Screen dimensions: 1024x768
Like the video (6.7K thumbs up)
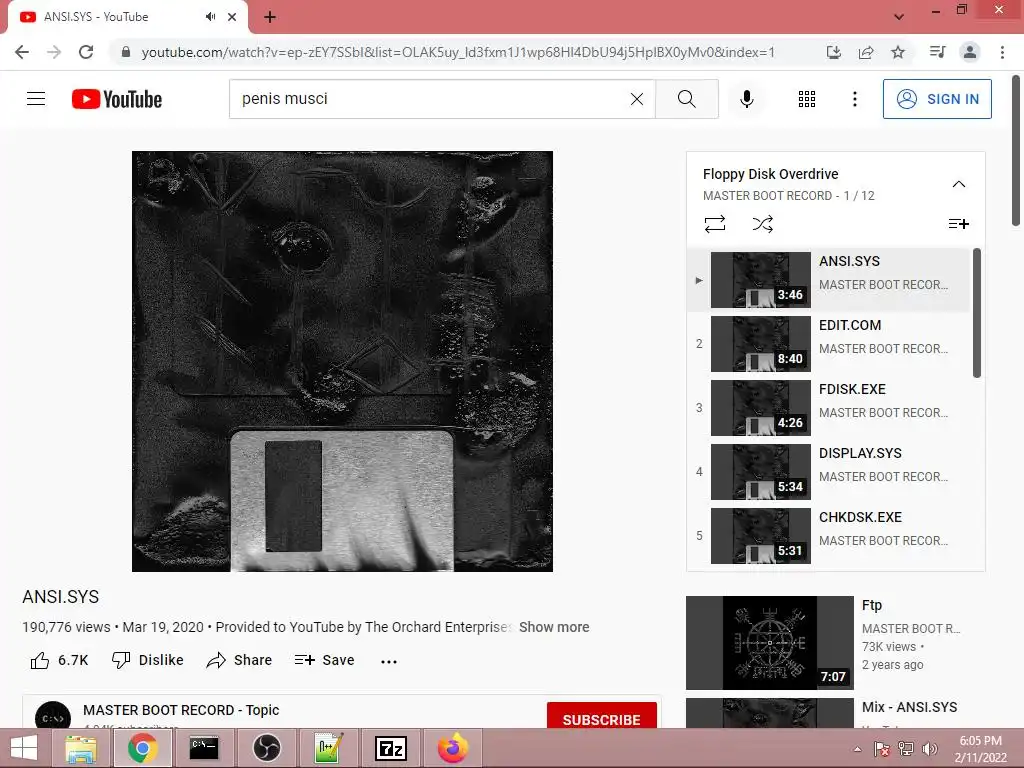click(59, 660)
